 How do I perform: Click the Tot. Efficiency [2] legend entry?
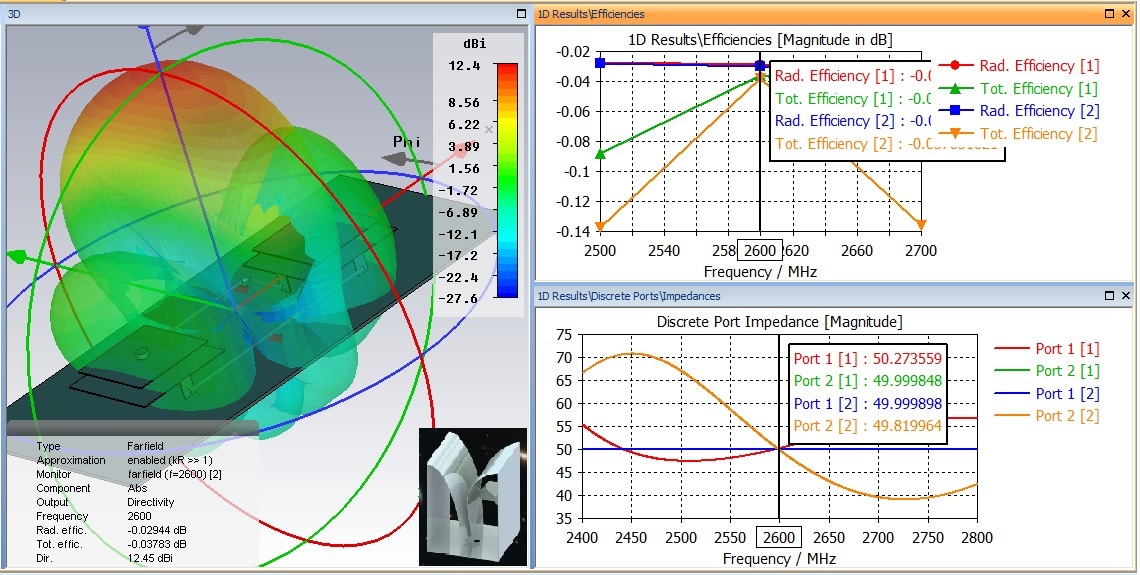point(1018,134)
